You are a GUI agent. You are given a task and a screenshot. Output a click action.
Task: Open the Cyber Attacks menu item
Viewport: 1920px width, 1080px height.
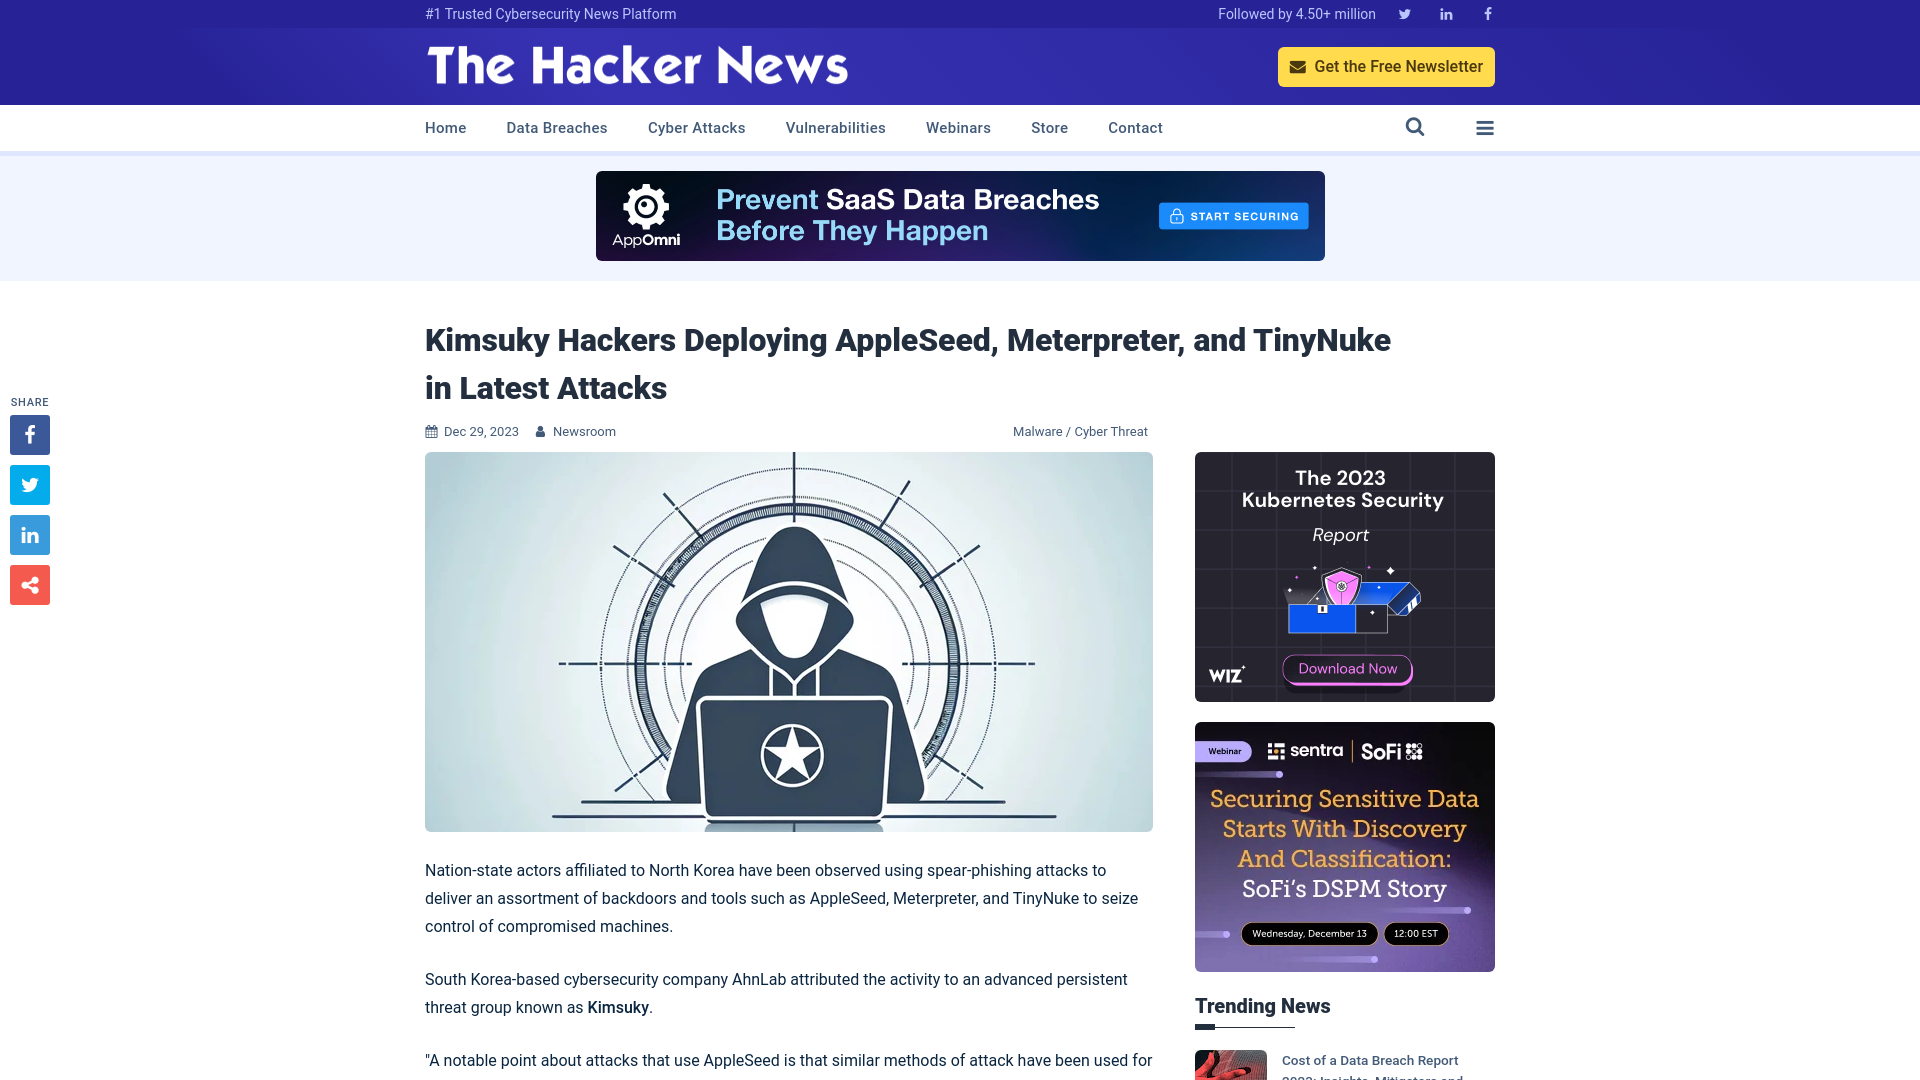click(696, 128)
